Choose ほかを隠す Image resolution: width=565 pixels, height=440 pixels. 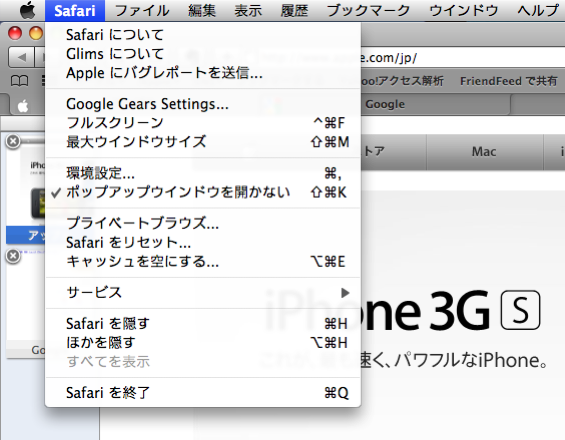click(x=203, y=342)
